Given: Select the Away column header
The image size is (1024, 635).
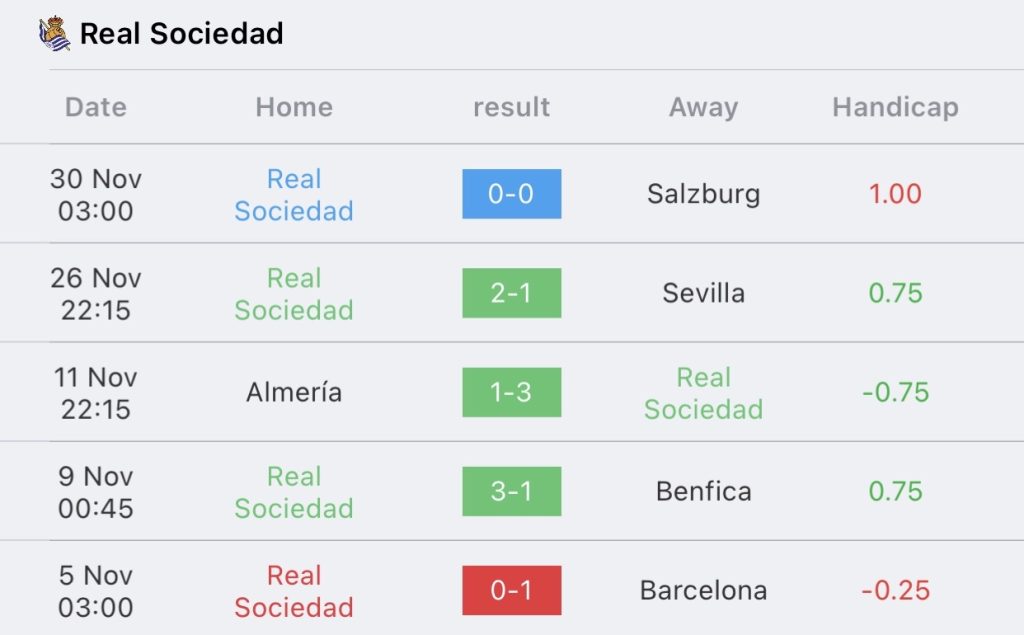Looking at the screenshot, I should coord(703,107).
